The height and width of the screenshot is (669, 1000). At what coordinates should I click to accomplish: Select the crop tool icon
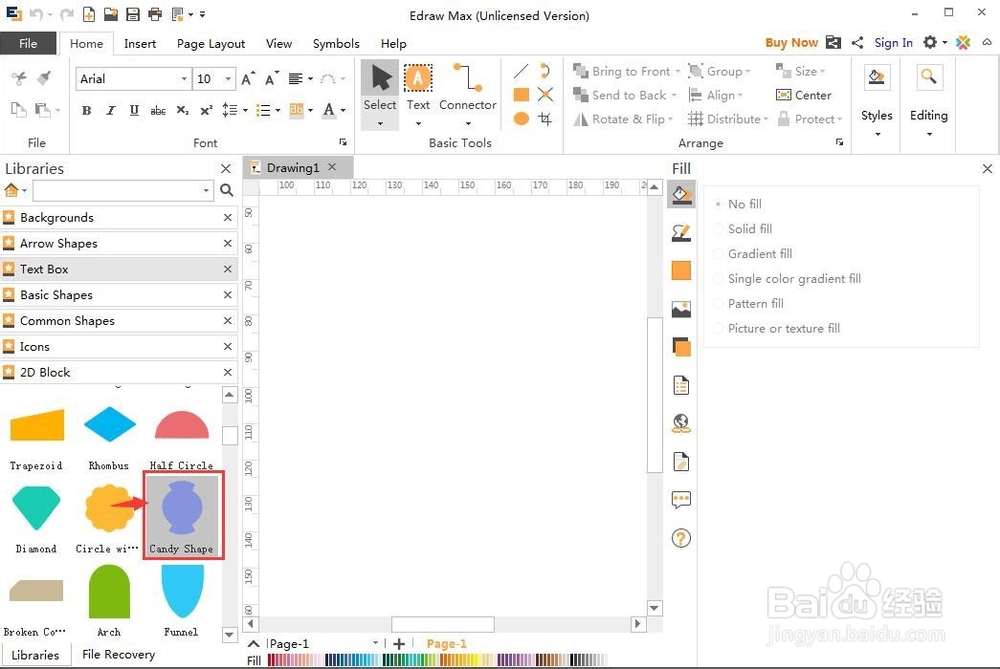pyautogui.click(x=545, y=119)
